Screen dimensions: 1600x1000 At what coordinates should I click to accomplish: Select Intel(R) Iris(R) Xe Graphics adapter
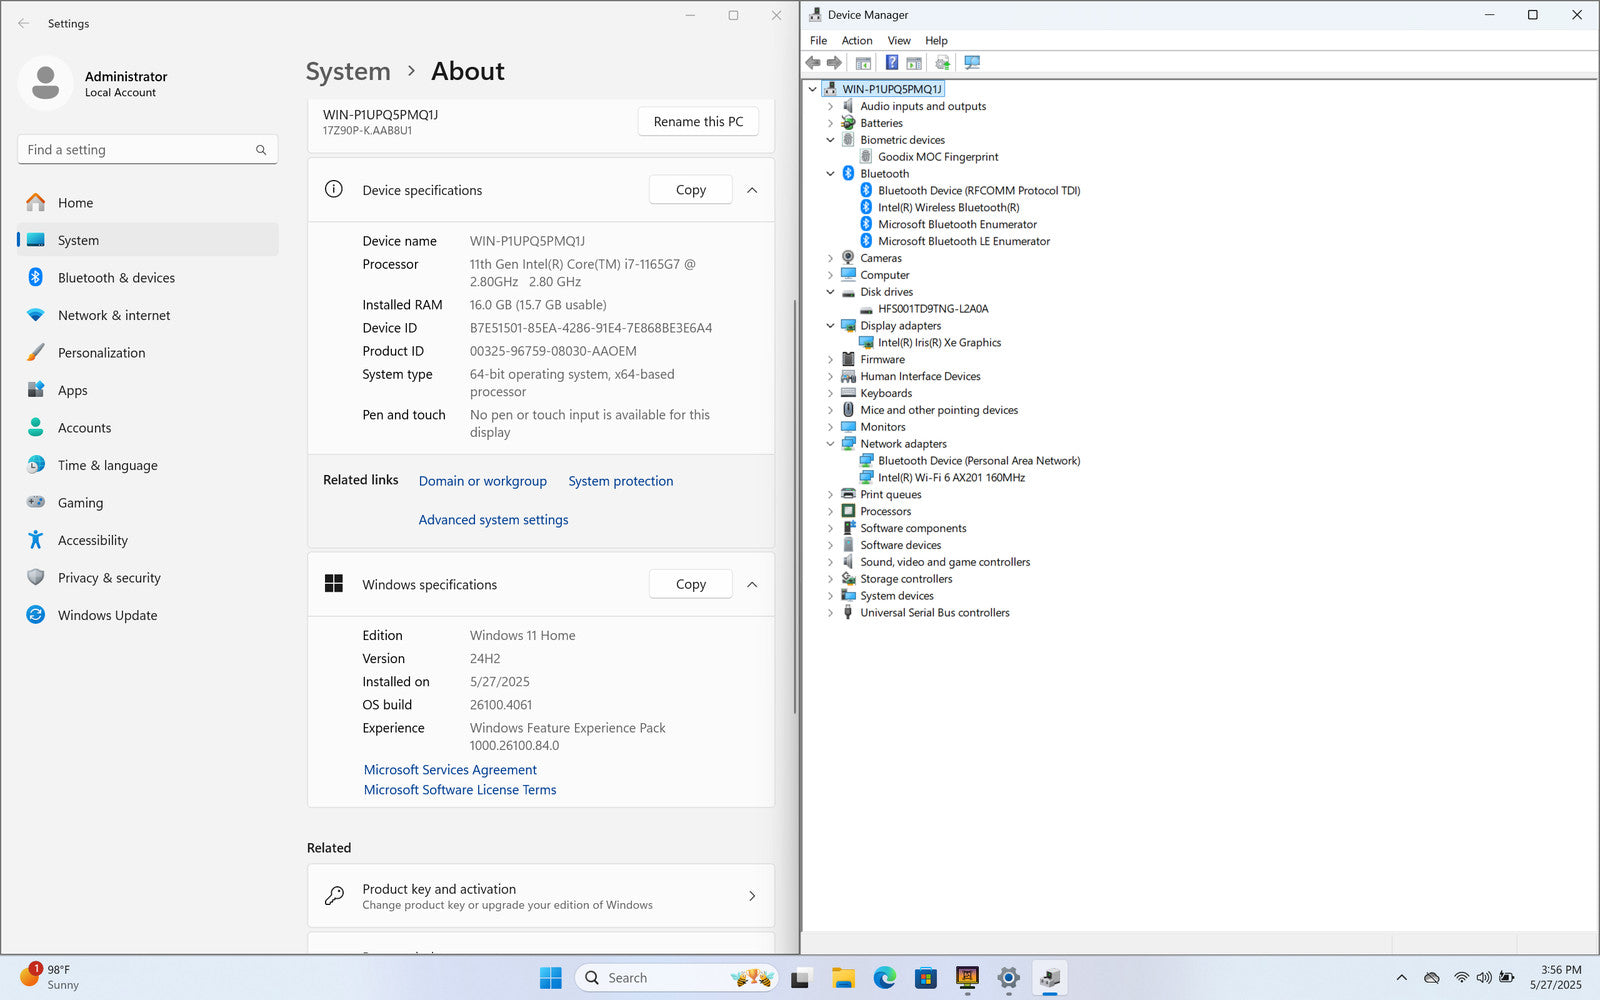coord(939,343)
